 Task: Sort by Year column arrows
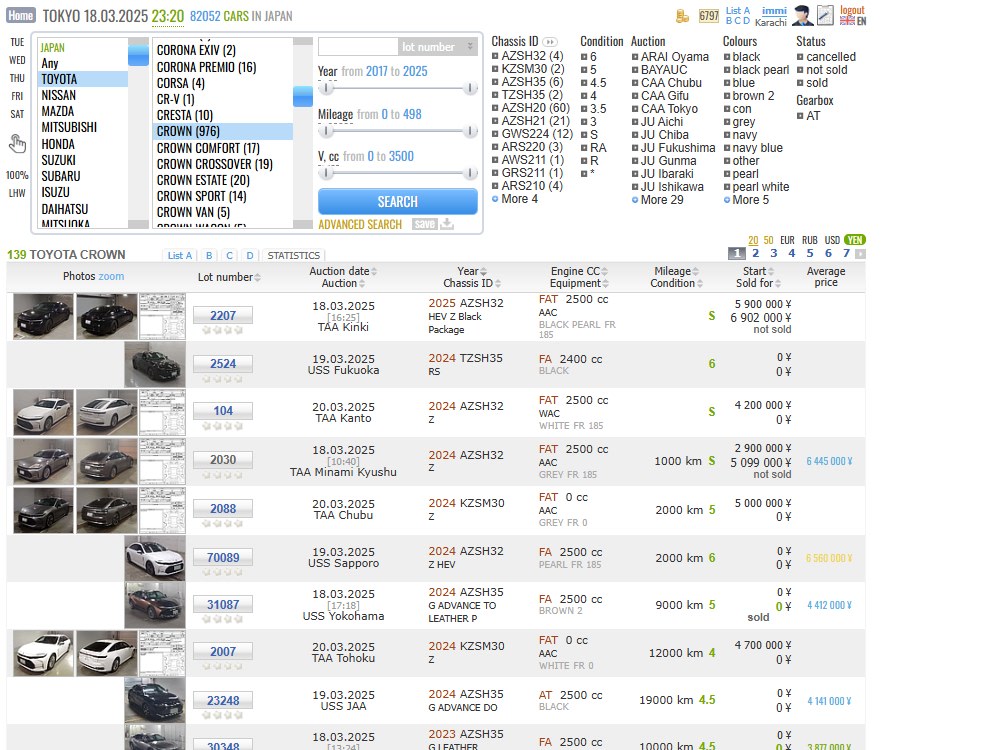coord(483,271)
